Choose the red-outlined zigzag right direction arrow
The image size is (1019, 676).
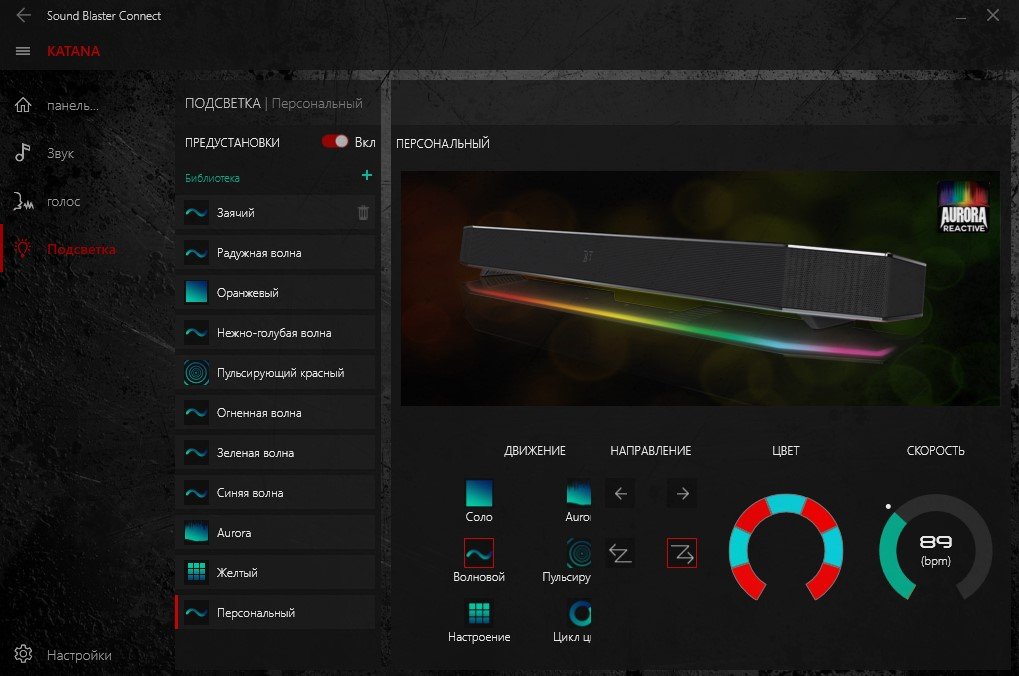pos(682,553)
